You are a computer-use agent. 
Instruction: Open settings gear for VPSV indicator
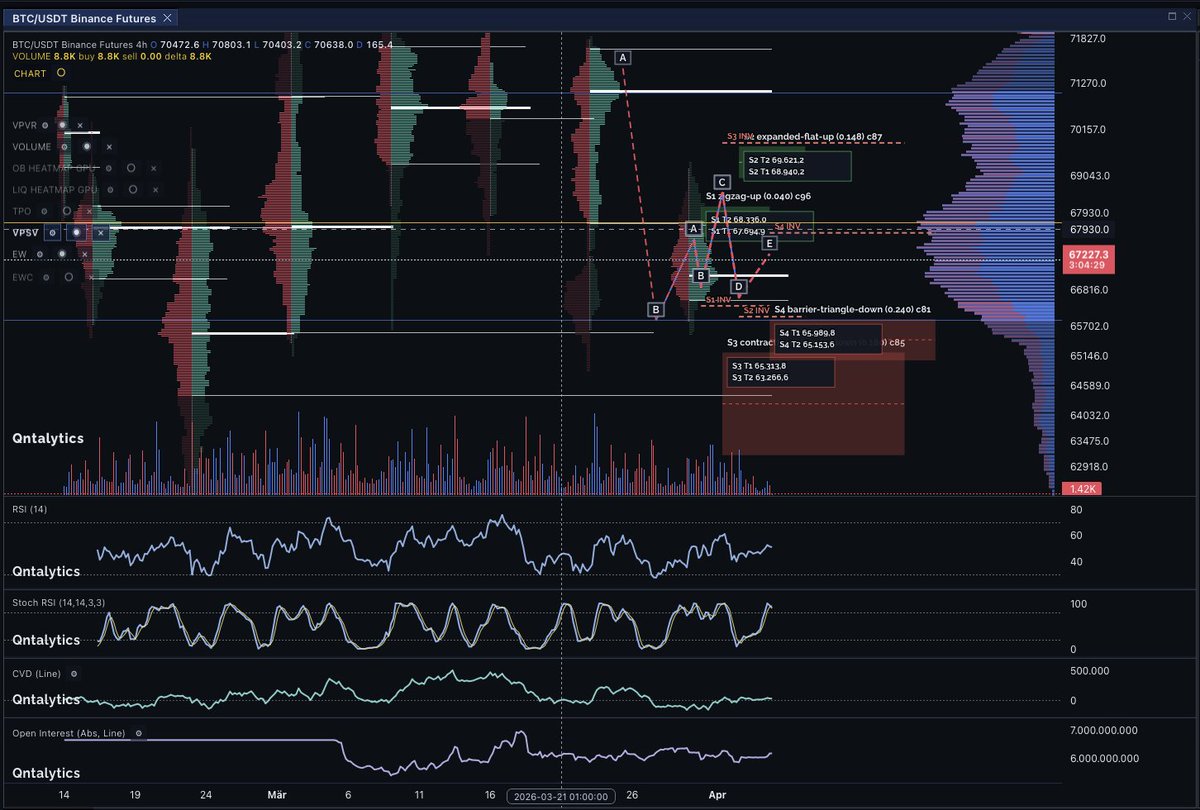(x=52, y=232)
